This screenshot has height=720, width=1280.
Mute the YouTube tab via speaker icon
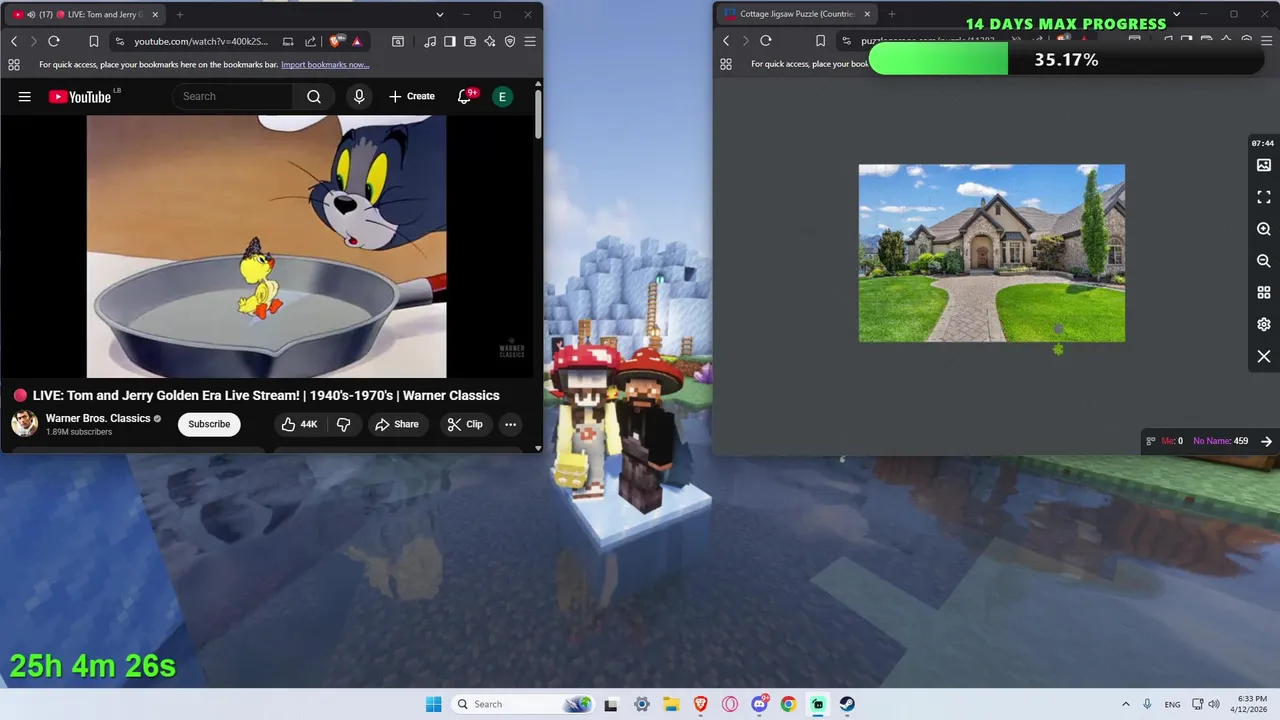[30, 15]
